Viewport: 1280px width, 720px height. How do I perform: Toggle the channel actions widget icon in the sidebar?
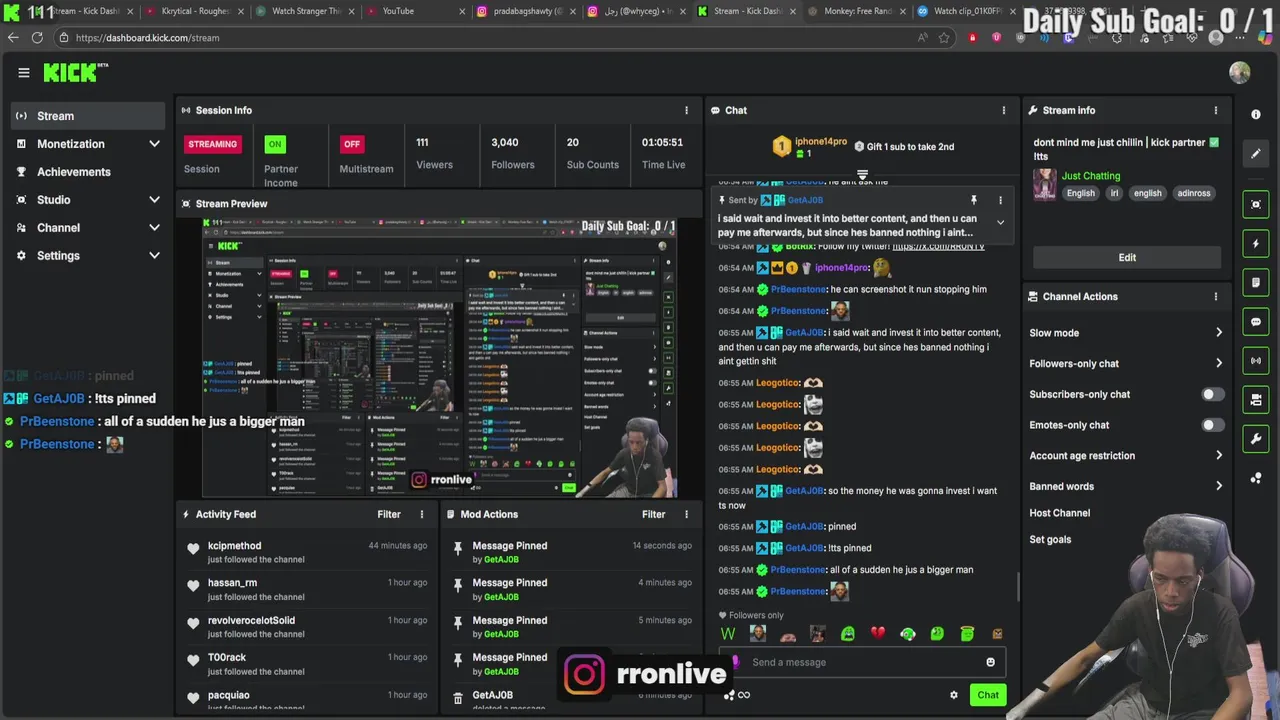pos(1256,400)
